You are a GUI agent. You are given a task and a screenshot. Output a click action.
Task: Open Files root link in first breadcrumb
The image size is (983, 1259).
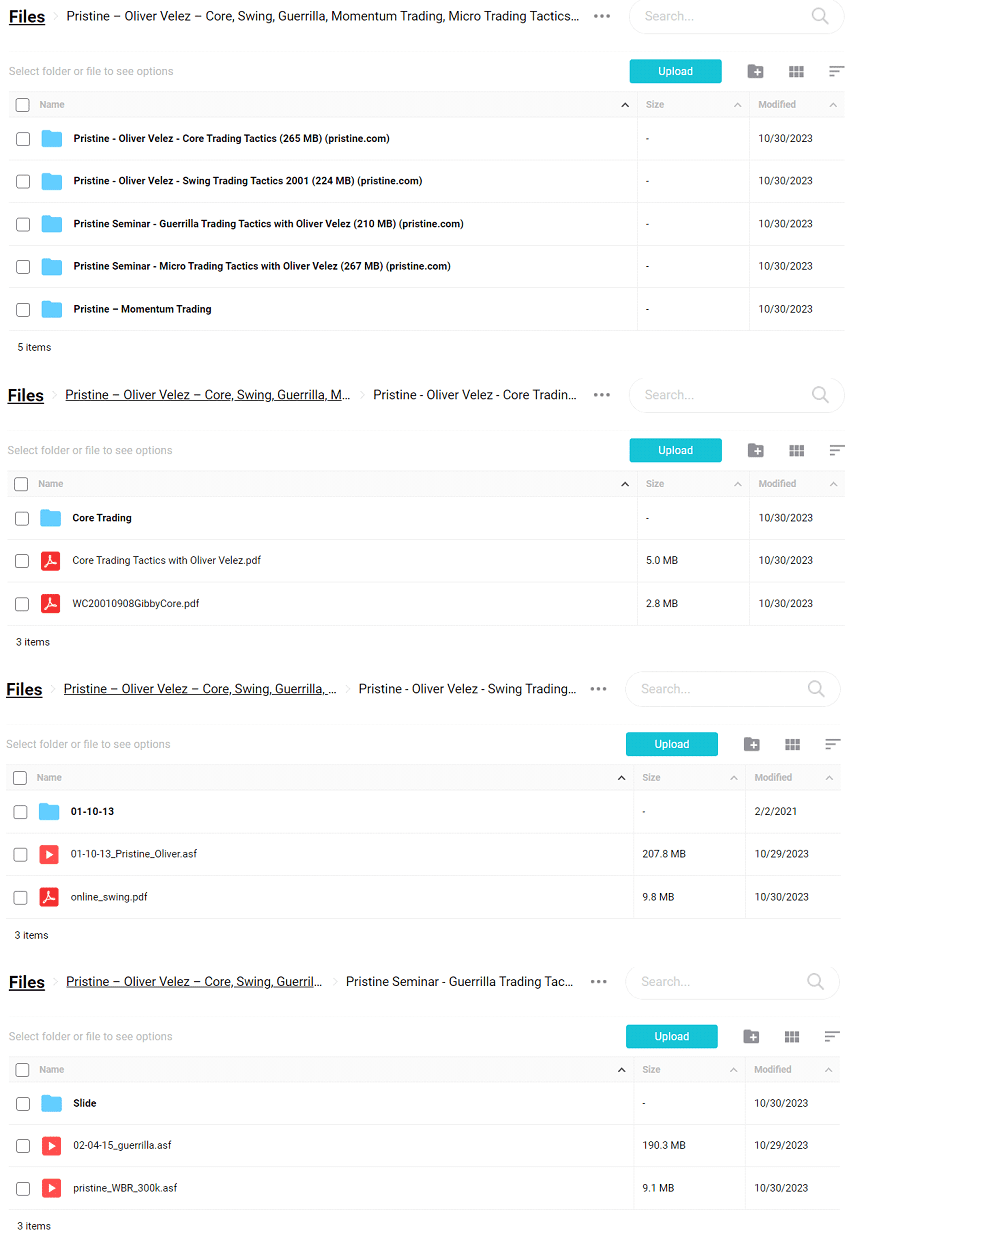pos(27,17)
